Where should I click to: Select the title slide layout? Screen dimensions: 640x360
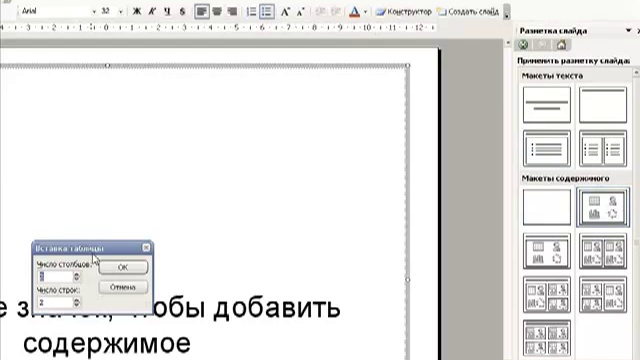pyautogui.click(x=547, y=104)
